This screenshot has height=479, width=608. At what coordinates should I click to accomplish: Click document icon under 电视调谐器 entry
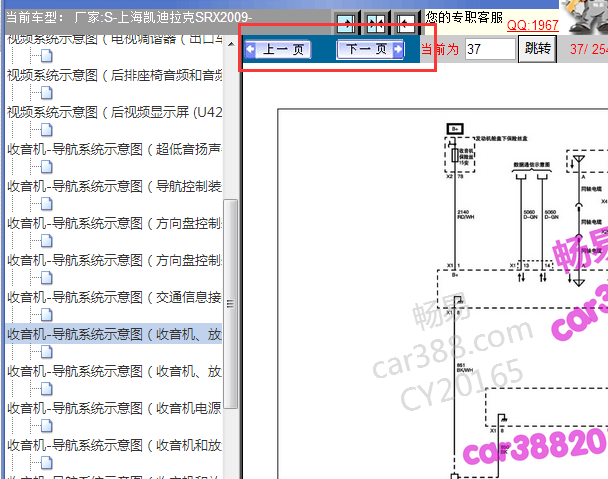tap(47, 56)
